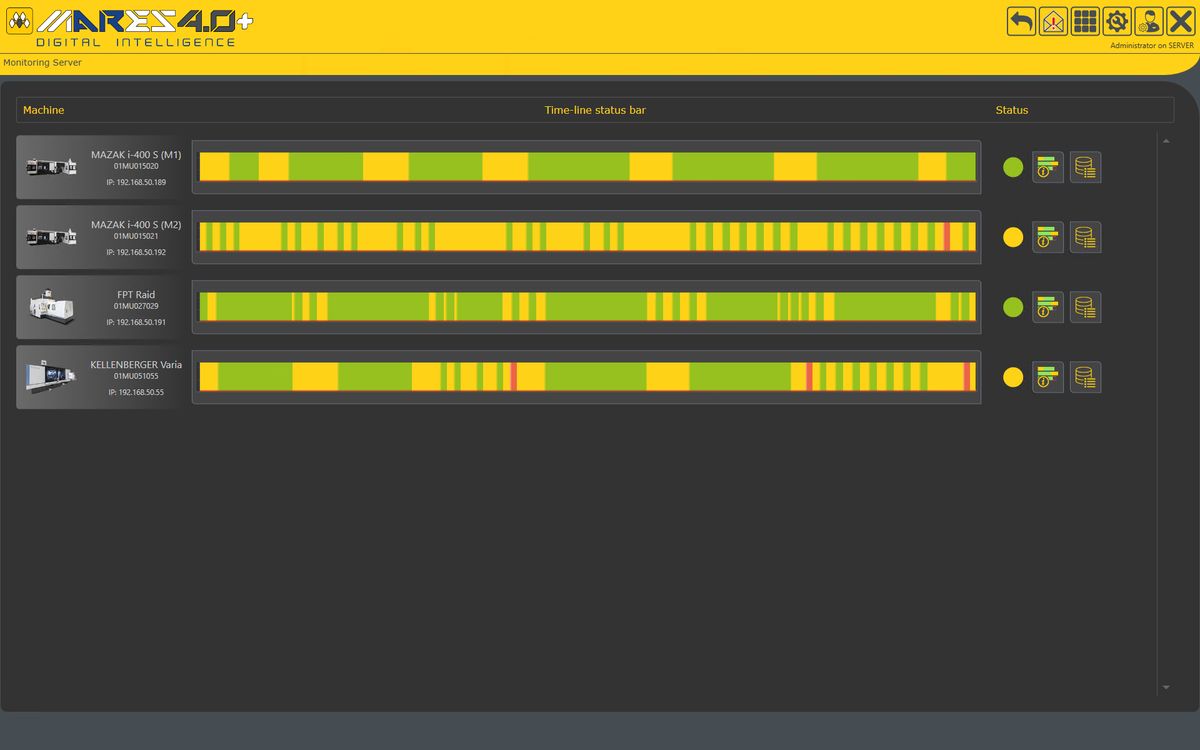Open the grid menu icon

[1085, 21]
